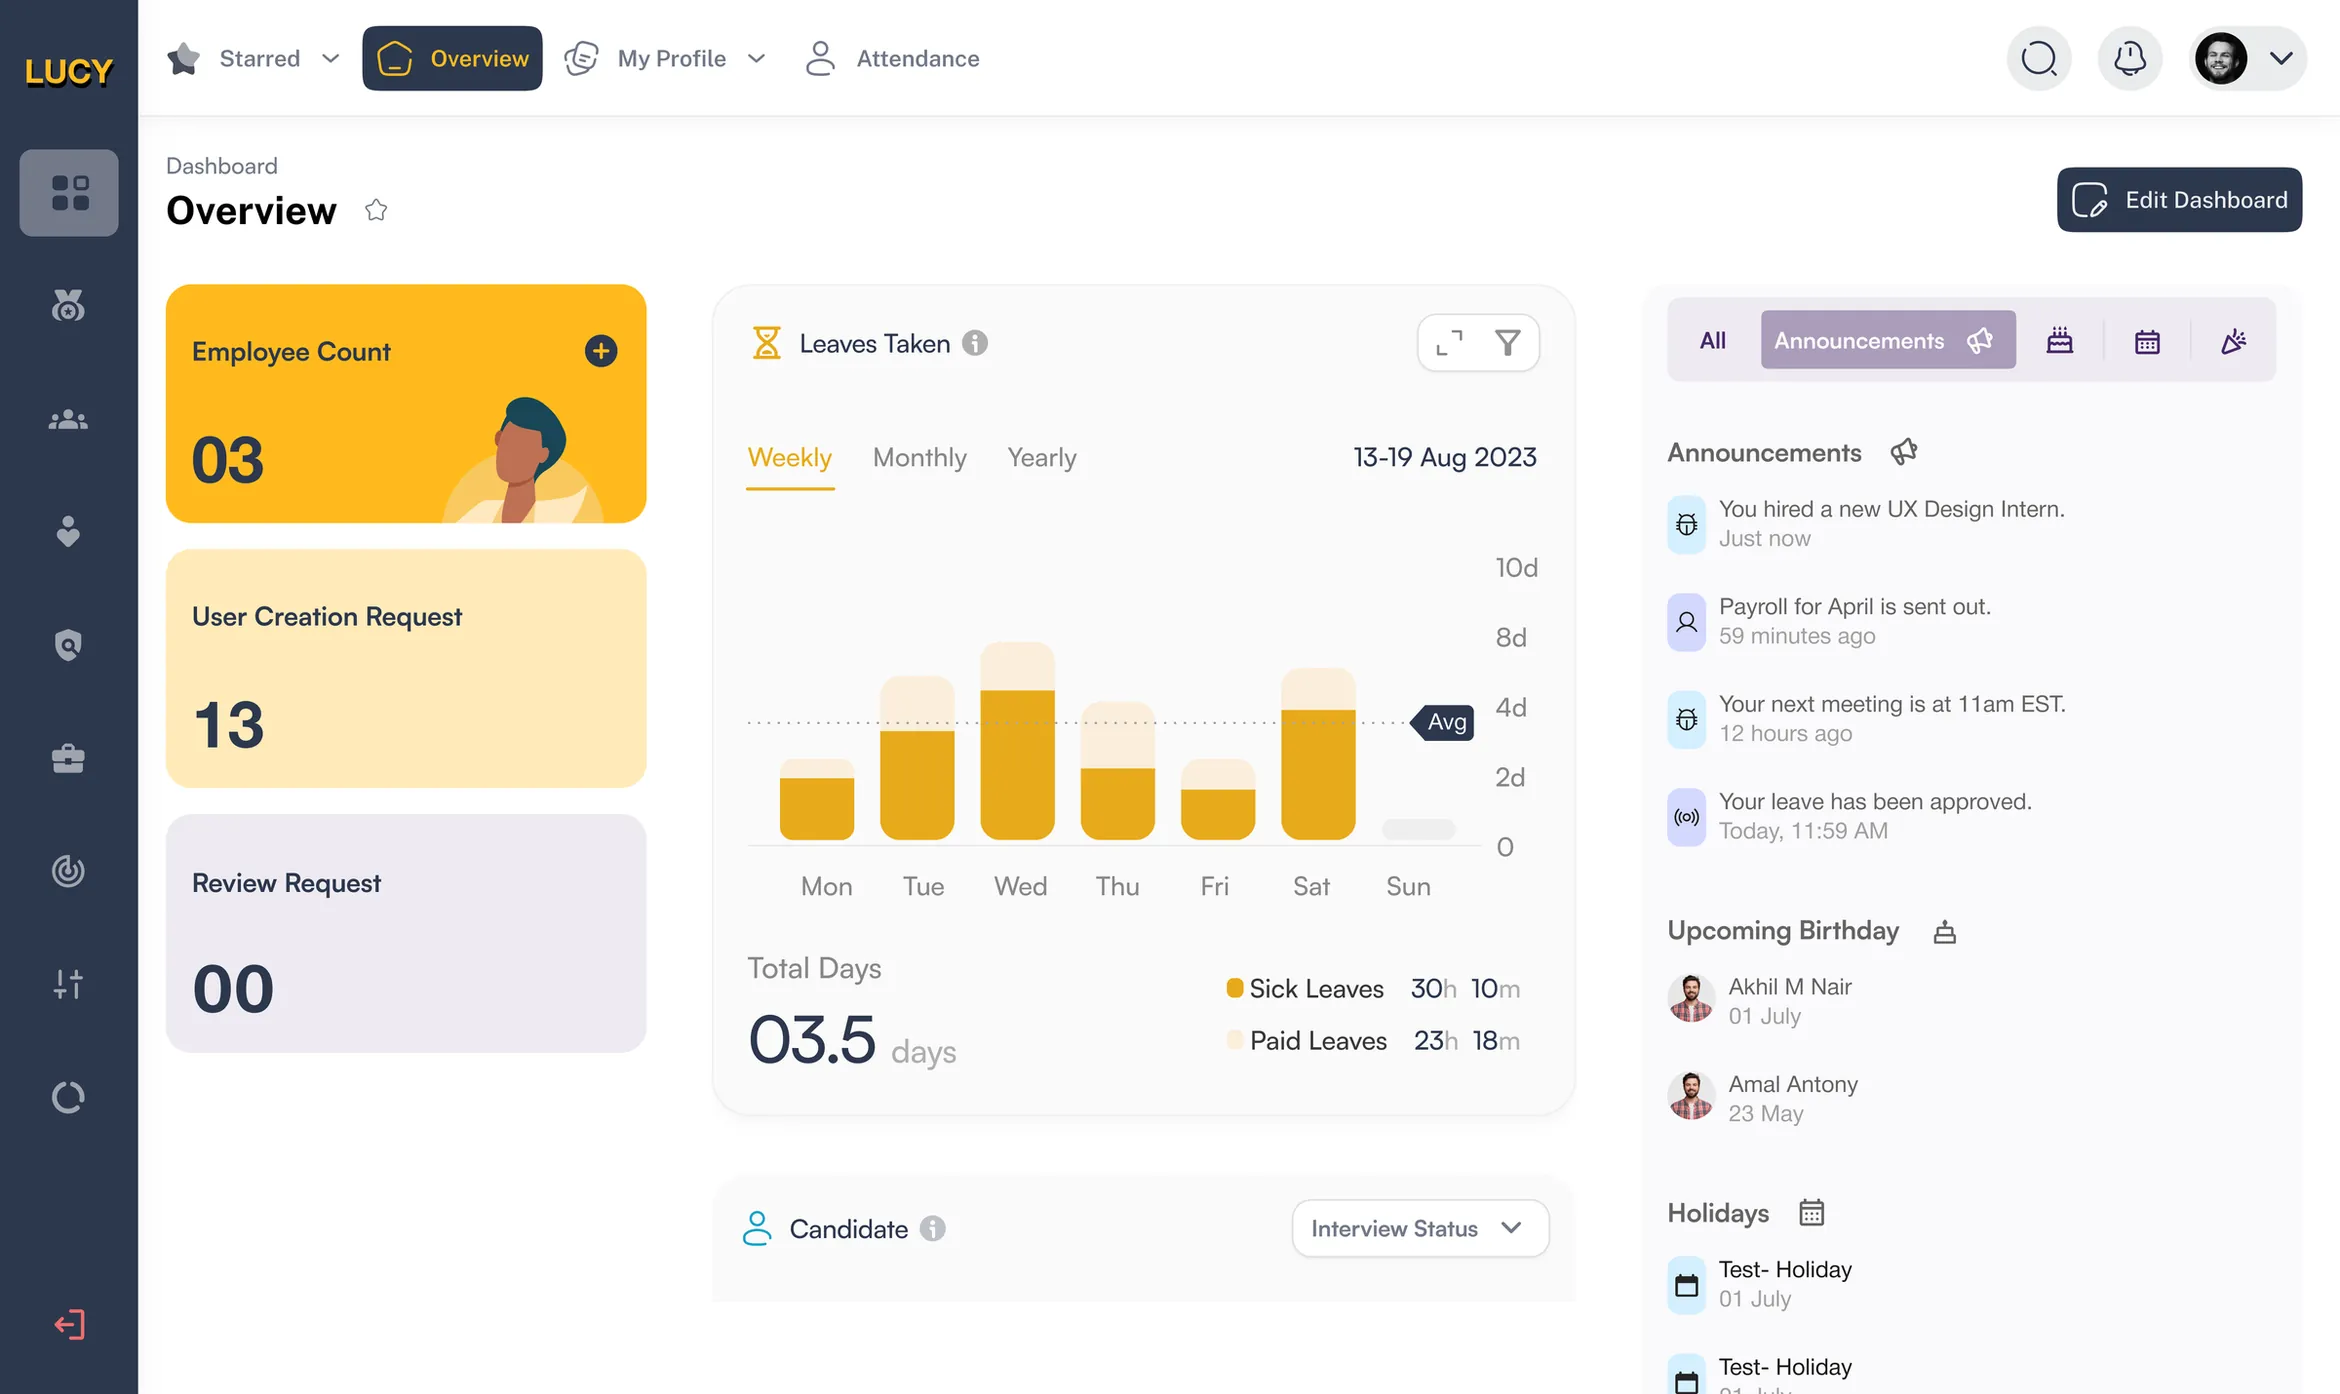This screenshot has width=2340, height=1394.
Task: Click the info icon beside Candidate
Action: pos(933,1228)
